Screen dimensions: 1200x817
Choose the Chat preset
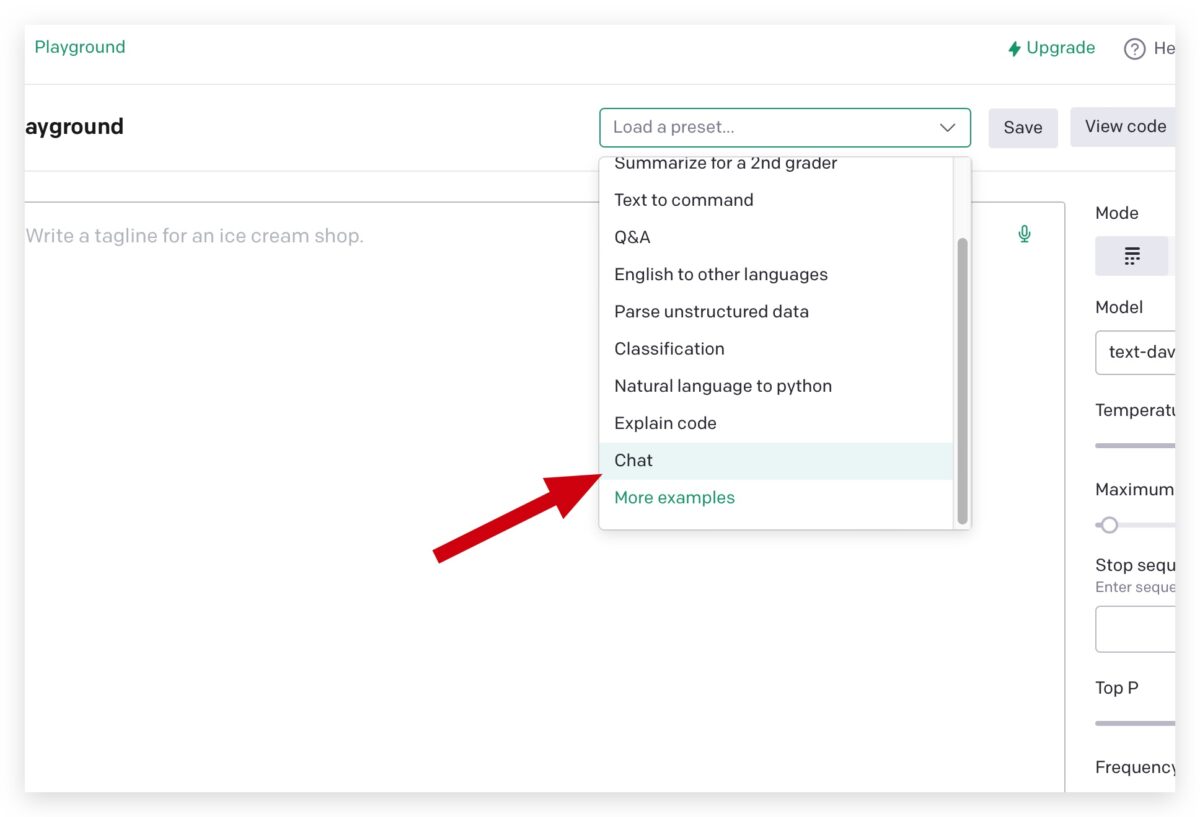776,461
